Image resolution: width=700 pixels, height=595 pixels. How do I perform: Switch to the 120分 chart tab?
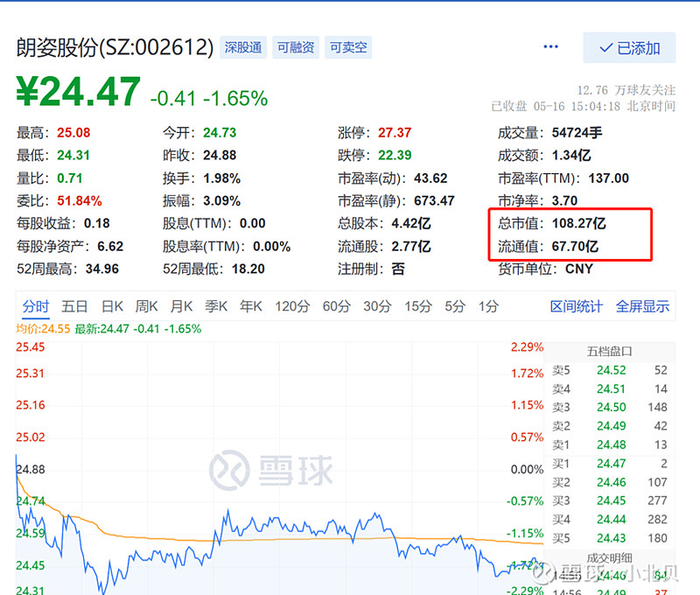pyautogui.click(x=292, y=307)
